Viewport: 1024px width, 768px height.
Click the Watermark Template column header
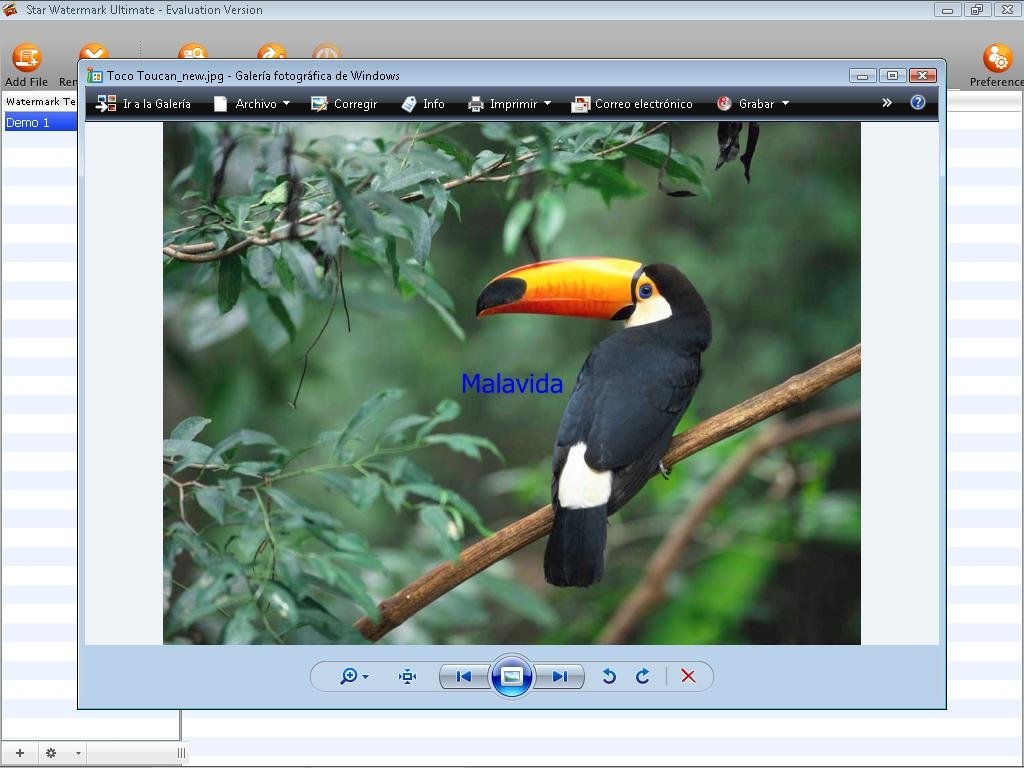[x=40, y=101]
